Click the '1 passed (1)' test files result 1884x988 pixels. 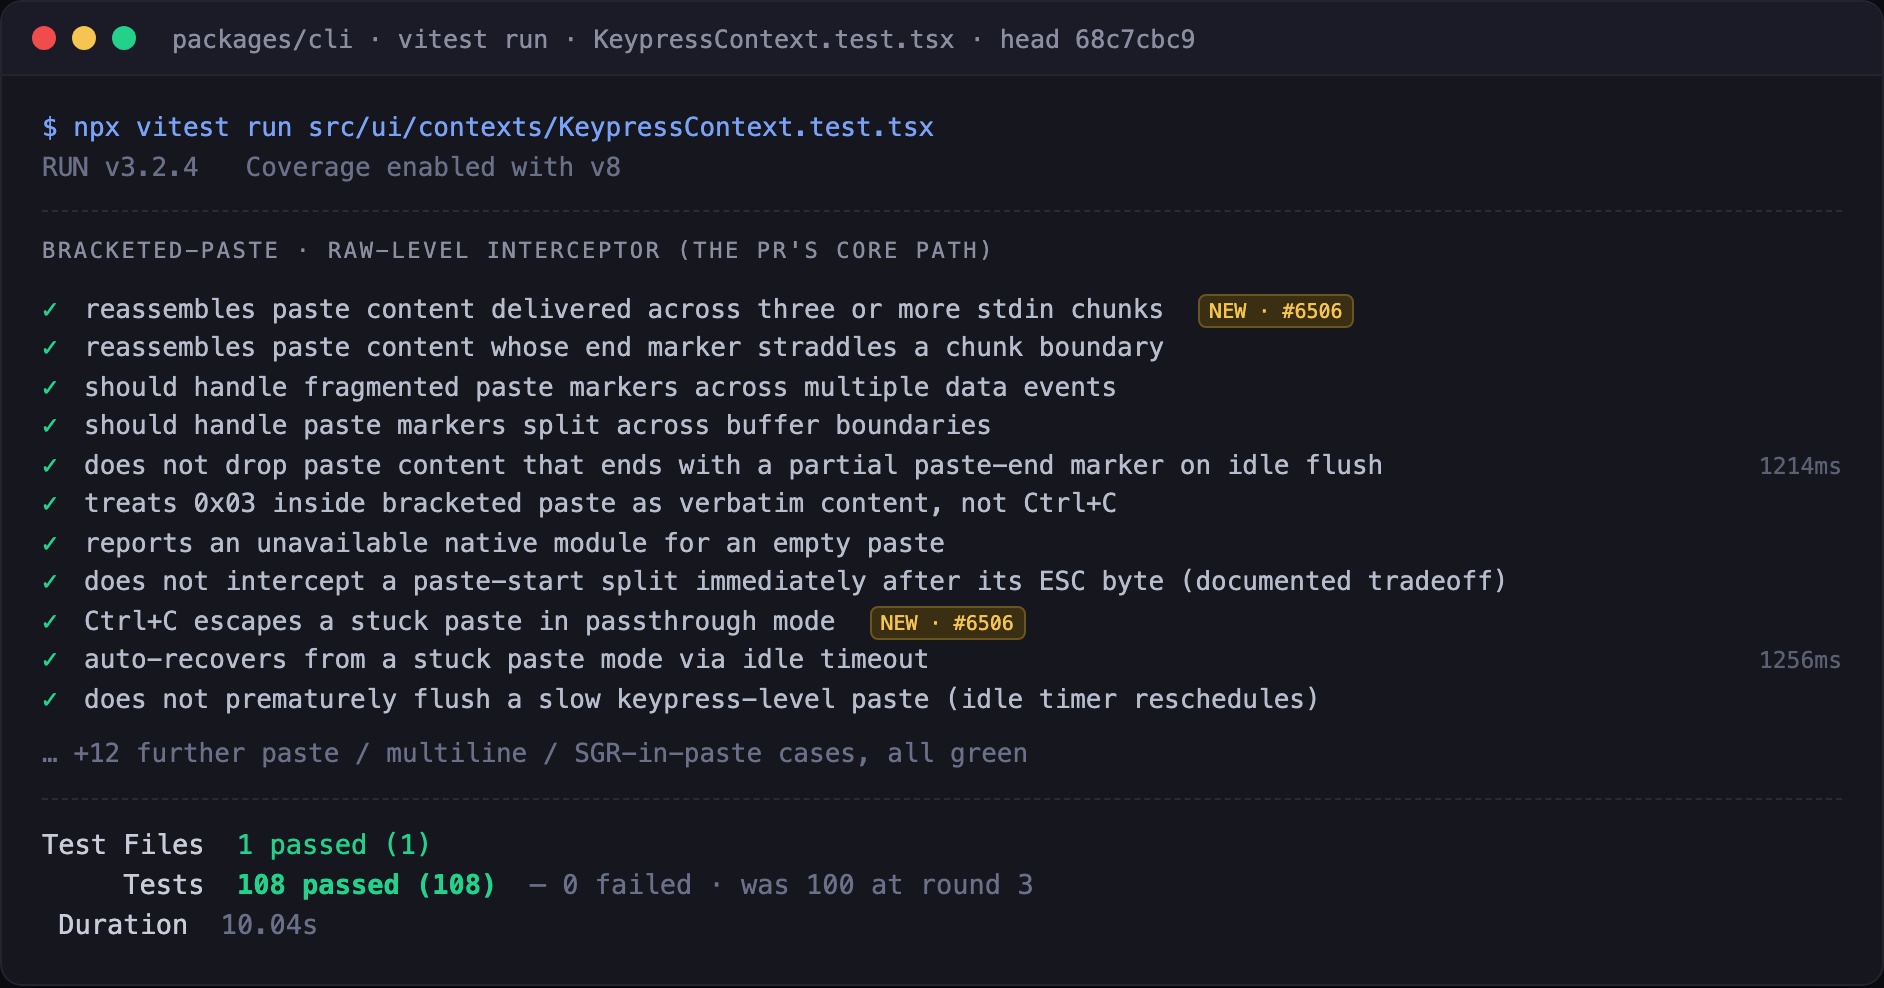pos(334,845)
